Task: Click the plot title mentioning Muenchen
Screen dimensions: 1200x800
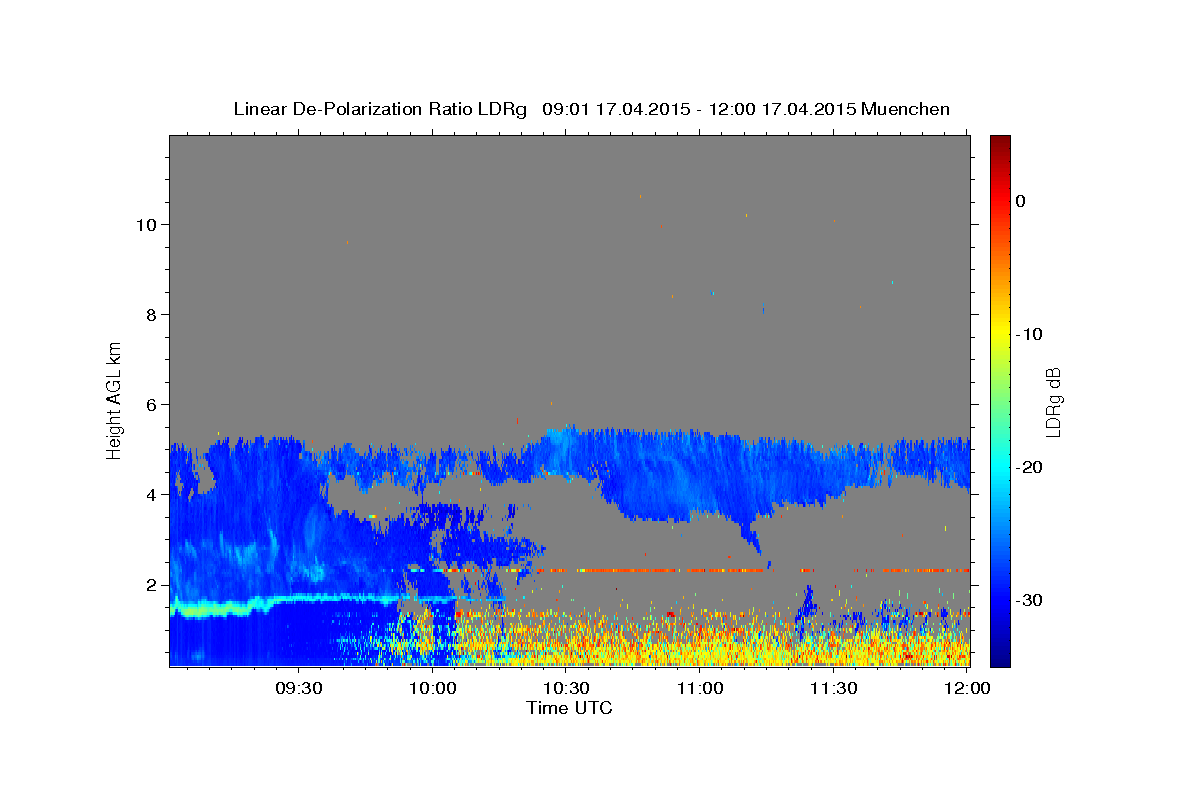Action: (591, 109)
